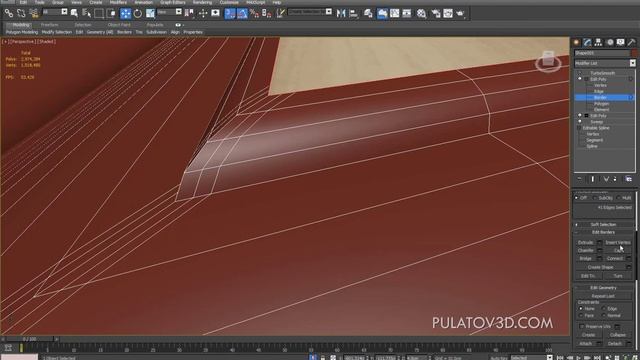Click the object color swatch
This screenshot has width=640, height=360.
click(634, 53)
